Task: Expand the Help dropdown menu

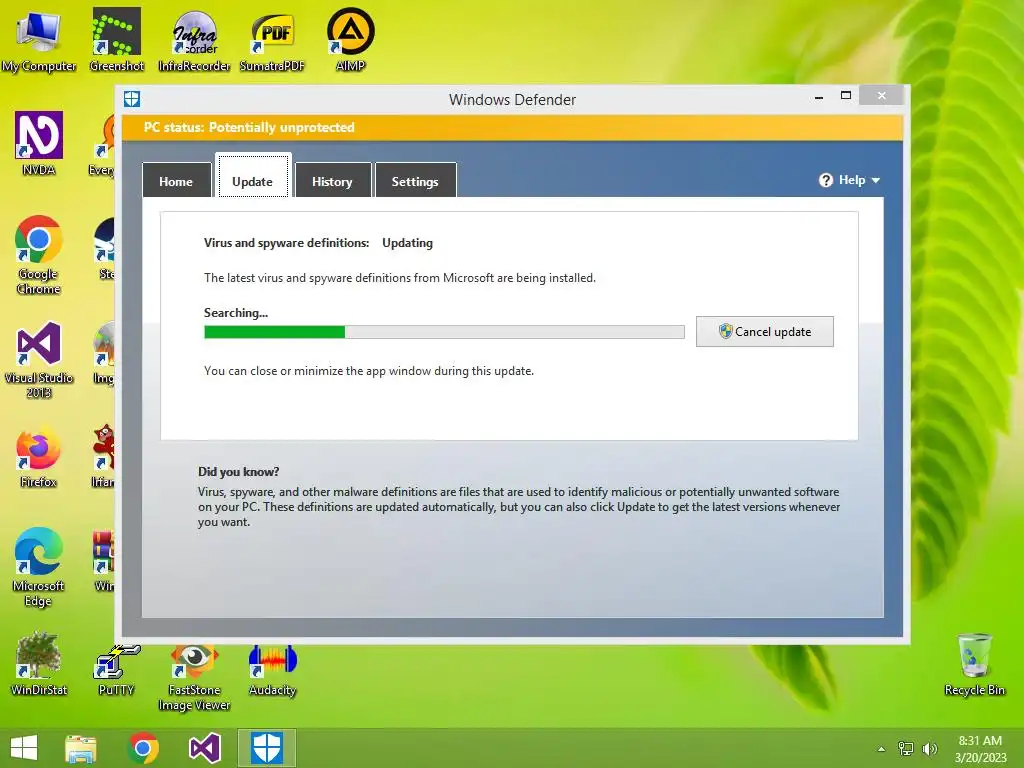Action: pos(850,180)
